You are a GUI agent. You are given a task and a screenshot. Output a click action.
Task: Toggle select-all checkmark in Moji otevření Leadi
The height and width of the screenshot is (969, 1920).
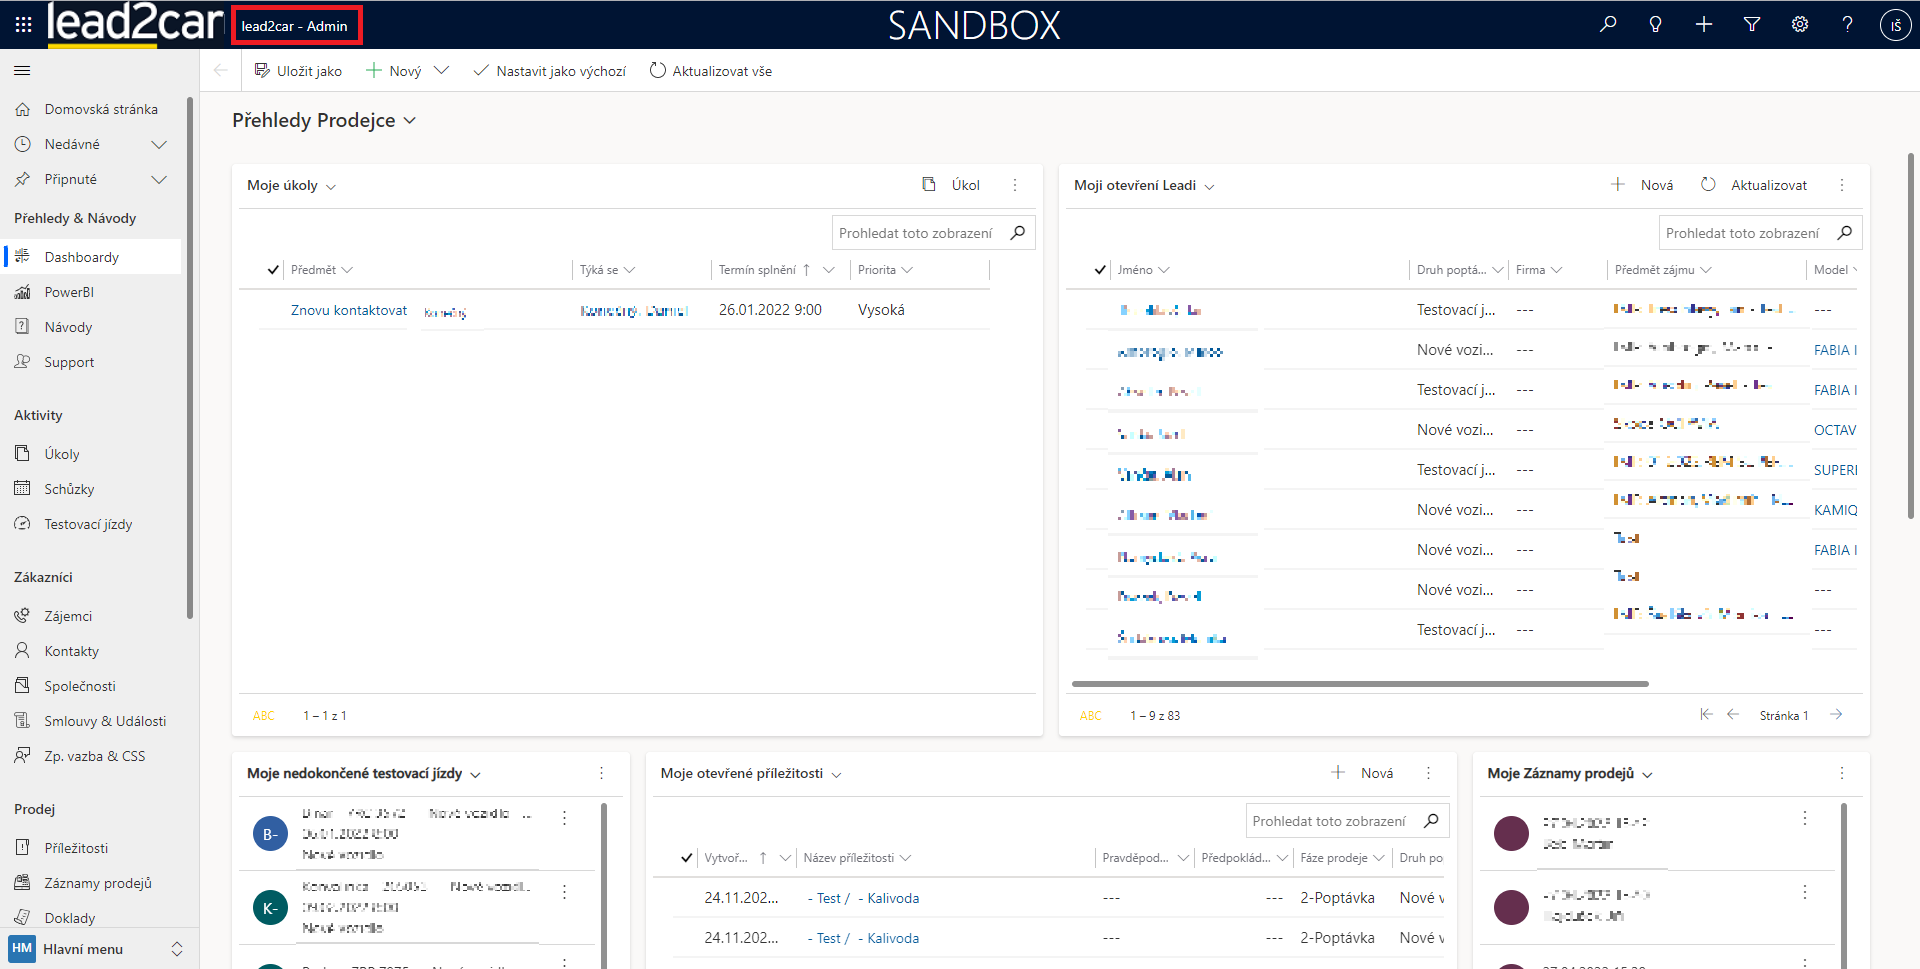(1100, 270)
